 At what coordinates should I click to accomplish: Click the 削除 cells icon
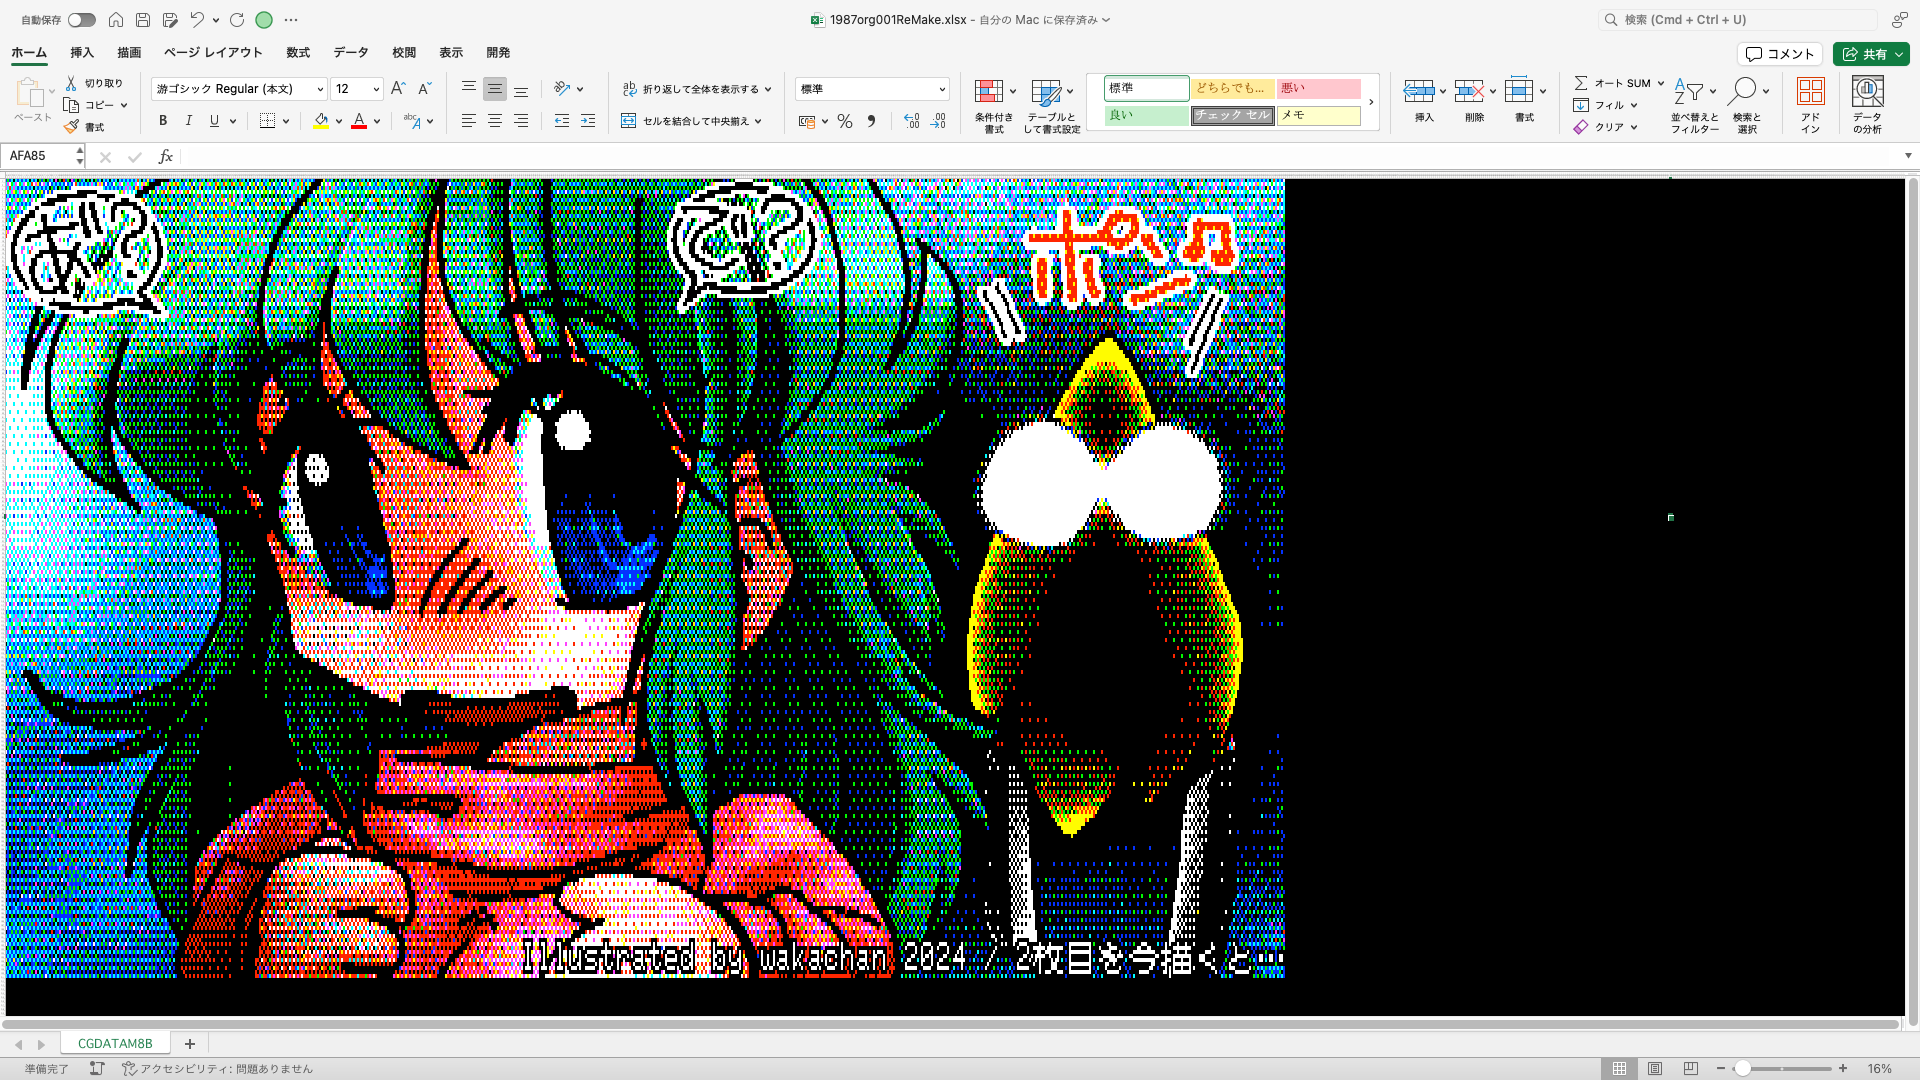(x=1469, y=91)
